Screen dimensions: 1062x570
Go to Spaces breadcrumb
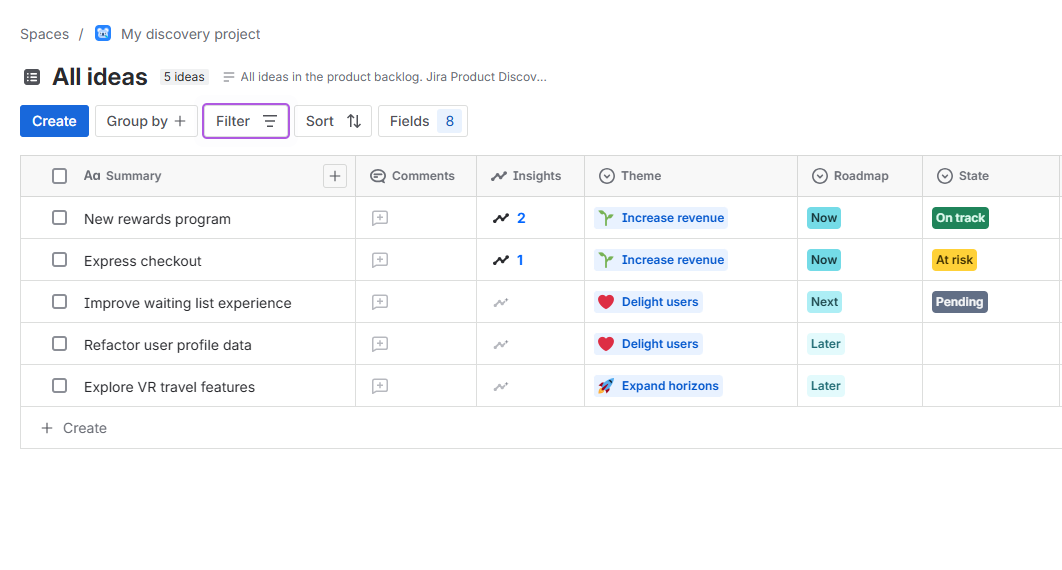[x=45, y=34]
